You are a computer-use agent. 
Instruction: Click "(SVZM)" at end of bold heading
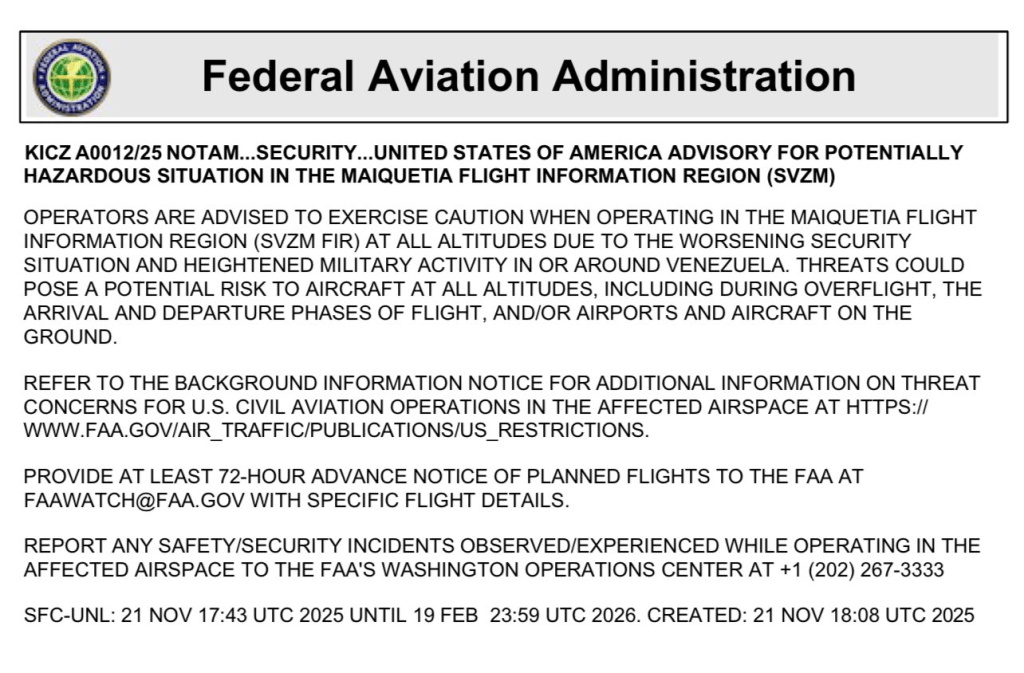pyautogui.click(x=799, y=176)
